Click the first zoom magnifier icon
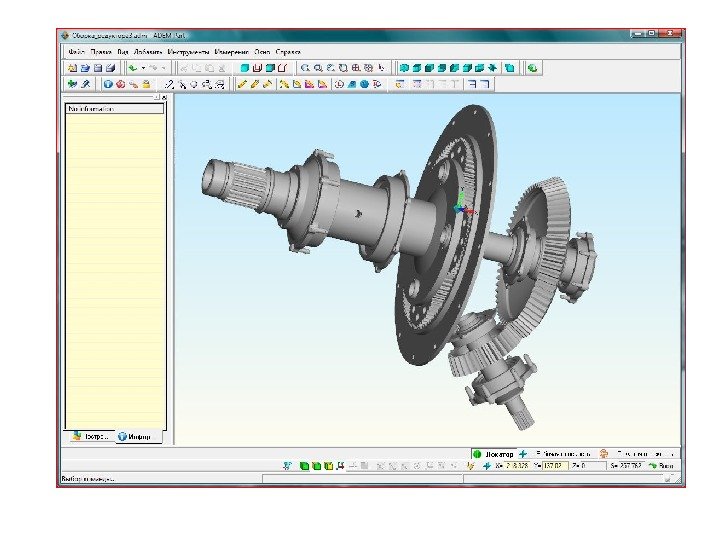The image size is (720, 540). (x=305, y=68)
